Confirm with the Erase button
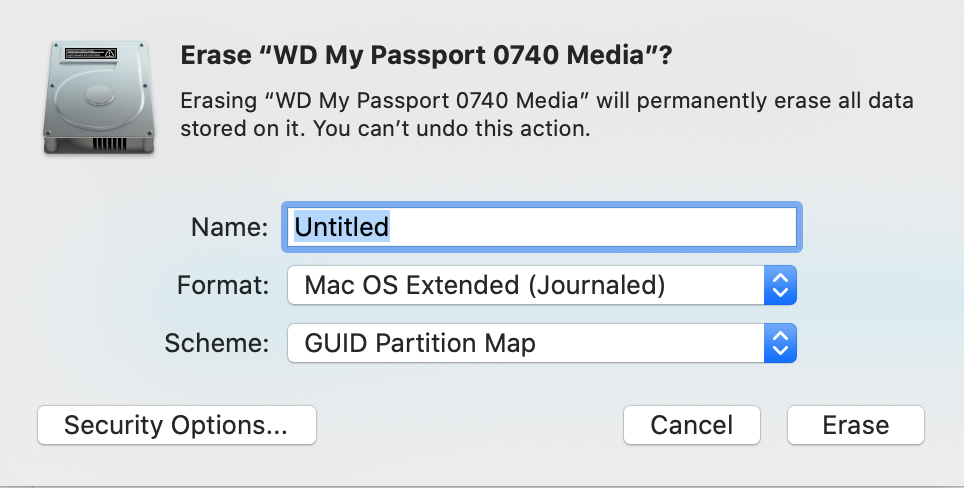This screenshot has height=488, width=964. [x=855, y=425]
